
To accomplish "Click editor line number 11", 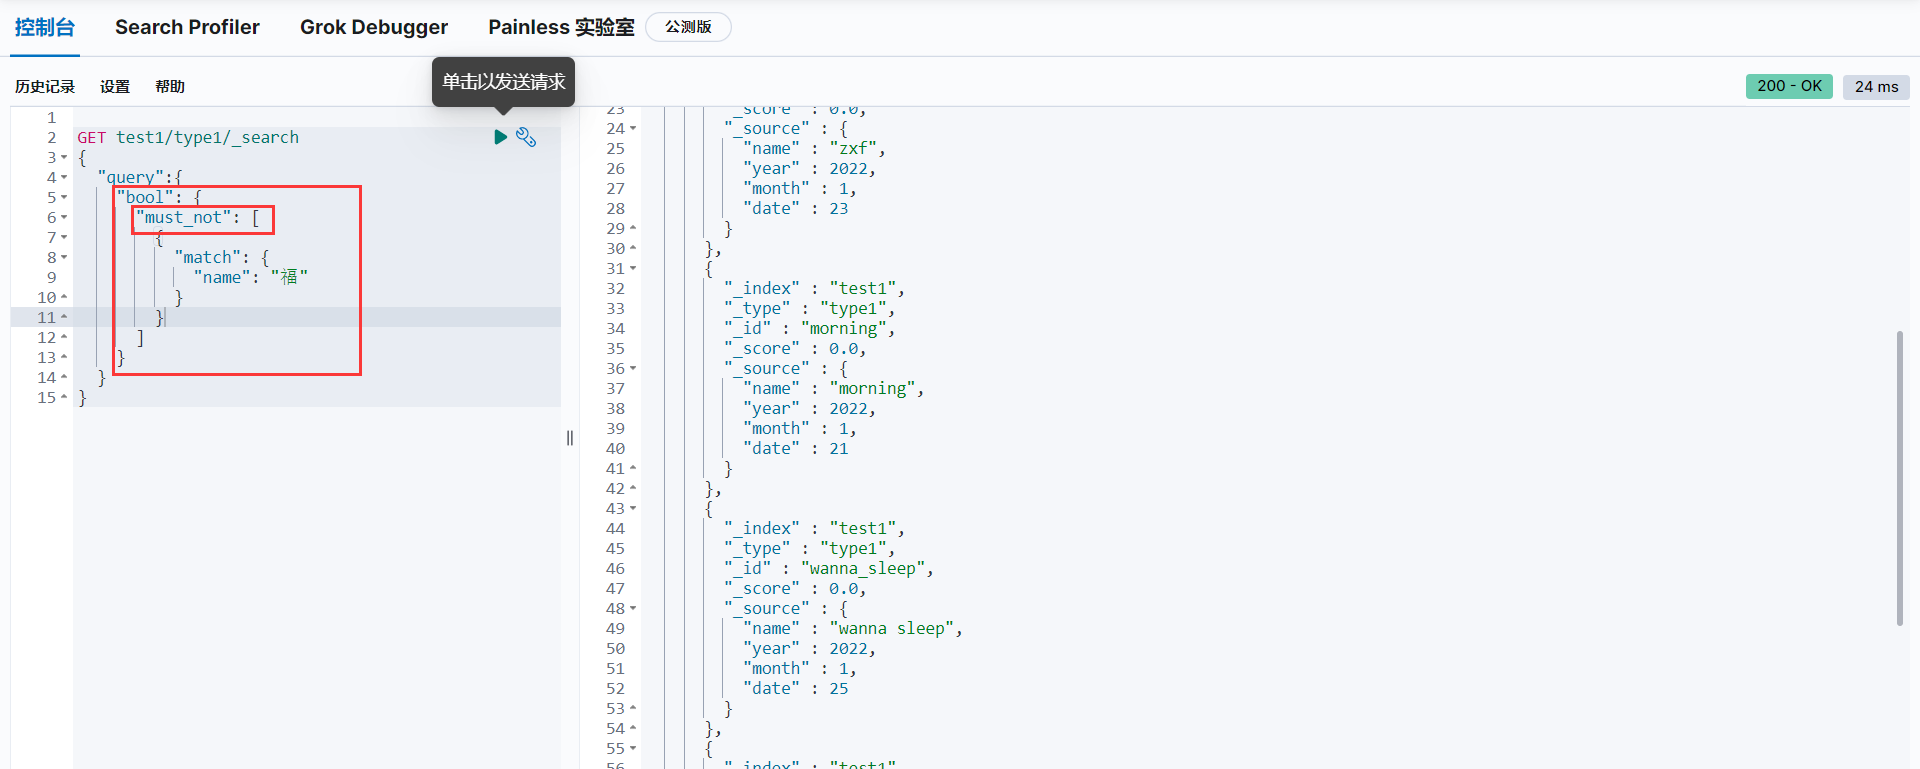I will click(x=46, y=317).
